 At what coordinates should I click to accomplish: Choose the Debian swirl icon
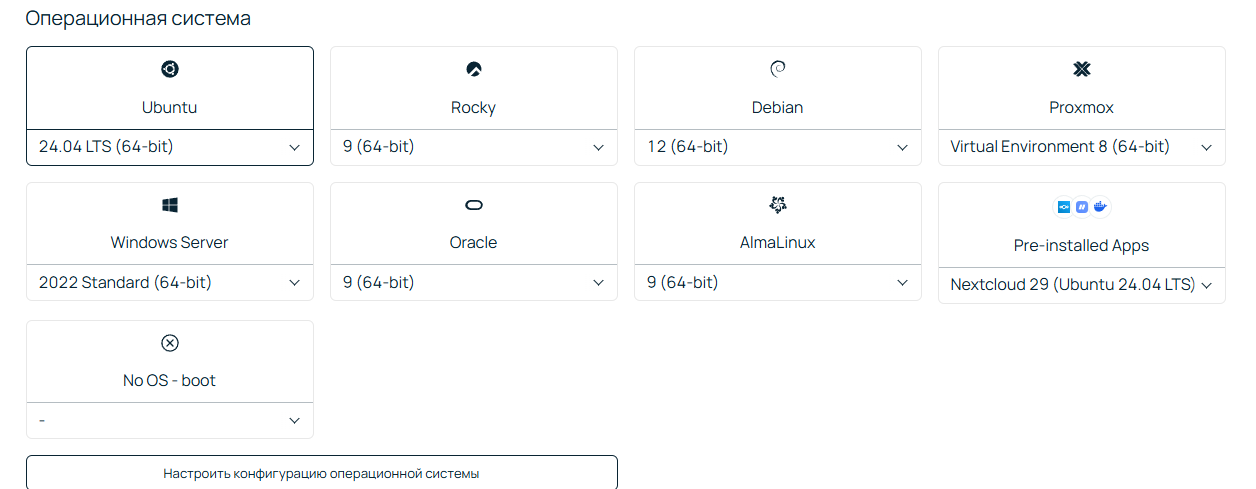pos(778,69)
